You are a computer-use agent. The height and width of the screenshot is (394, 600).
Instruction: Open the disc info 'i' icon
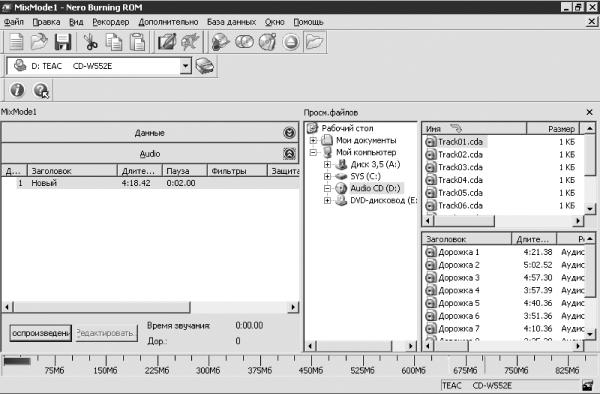coord(17,90)
